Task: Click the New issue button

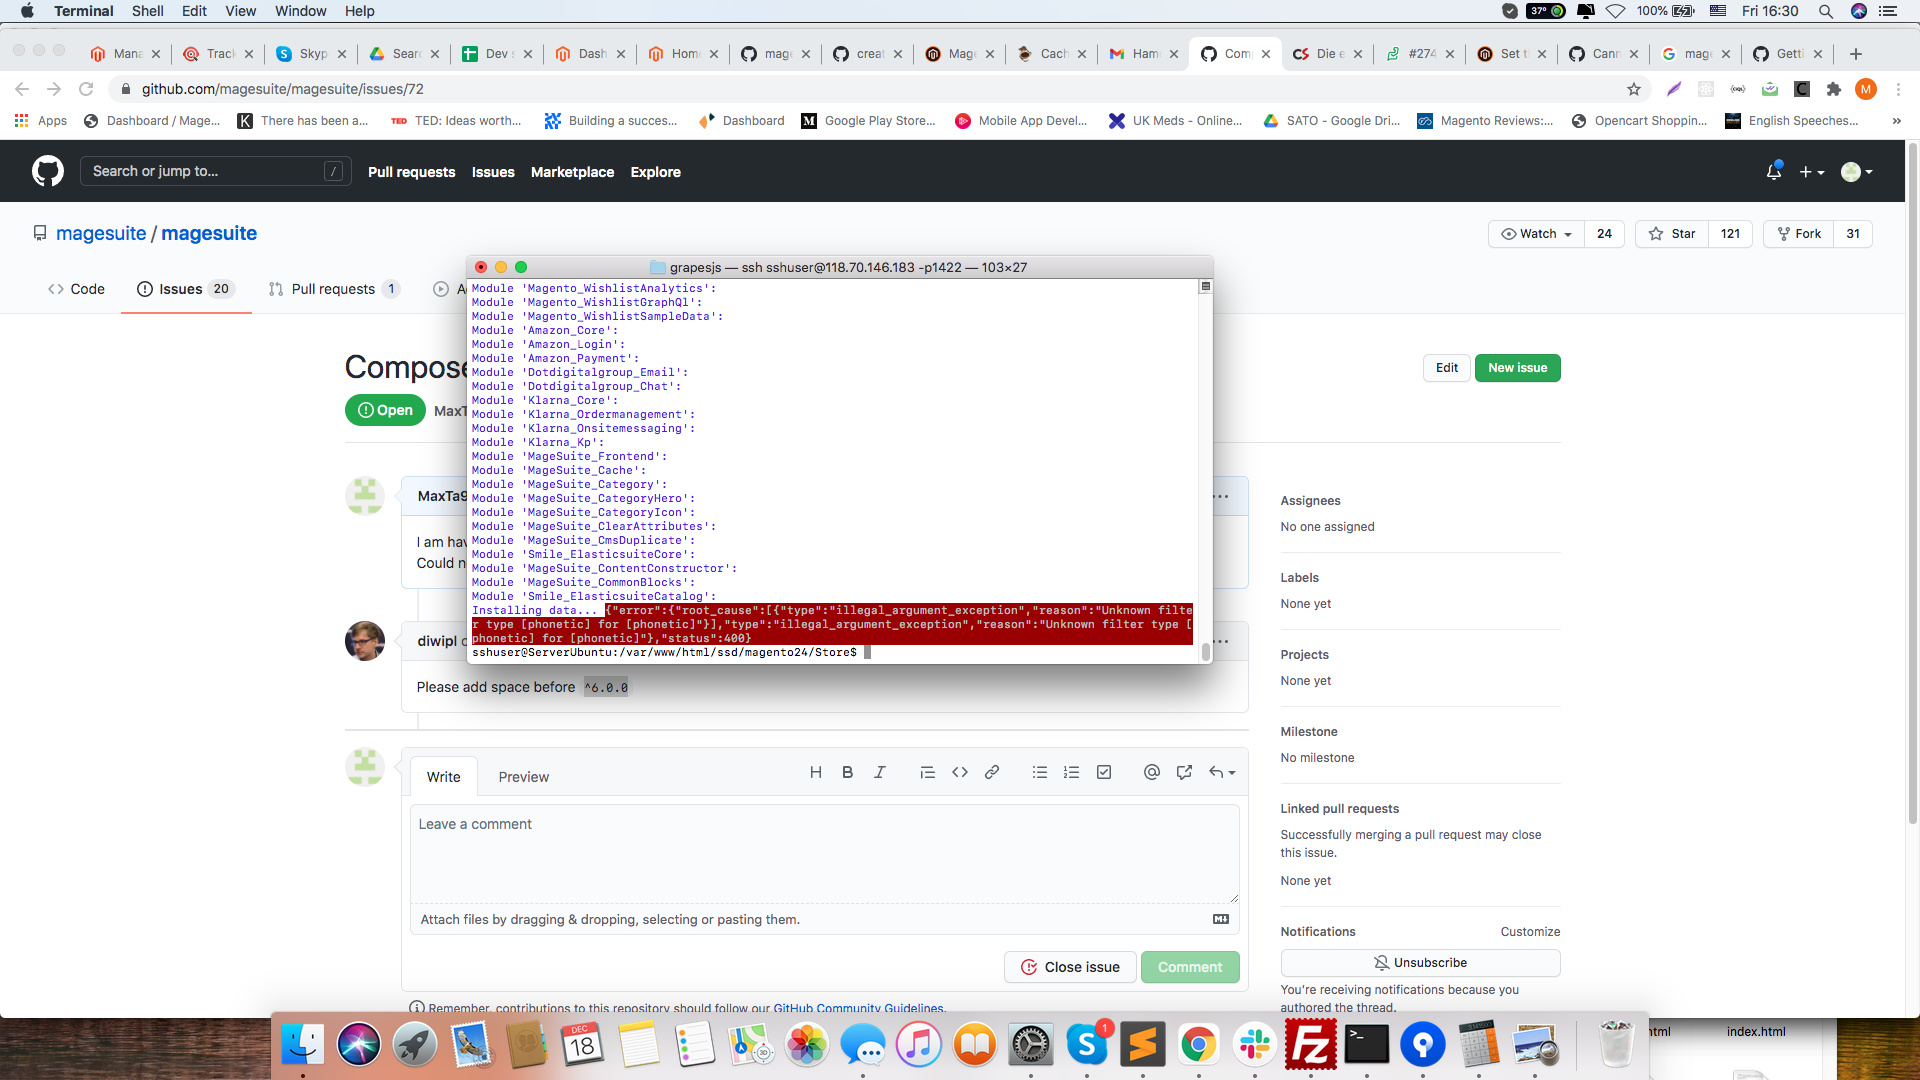Action: coord(1517,367)
